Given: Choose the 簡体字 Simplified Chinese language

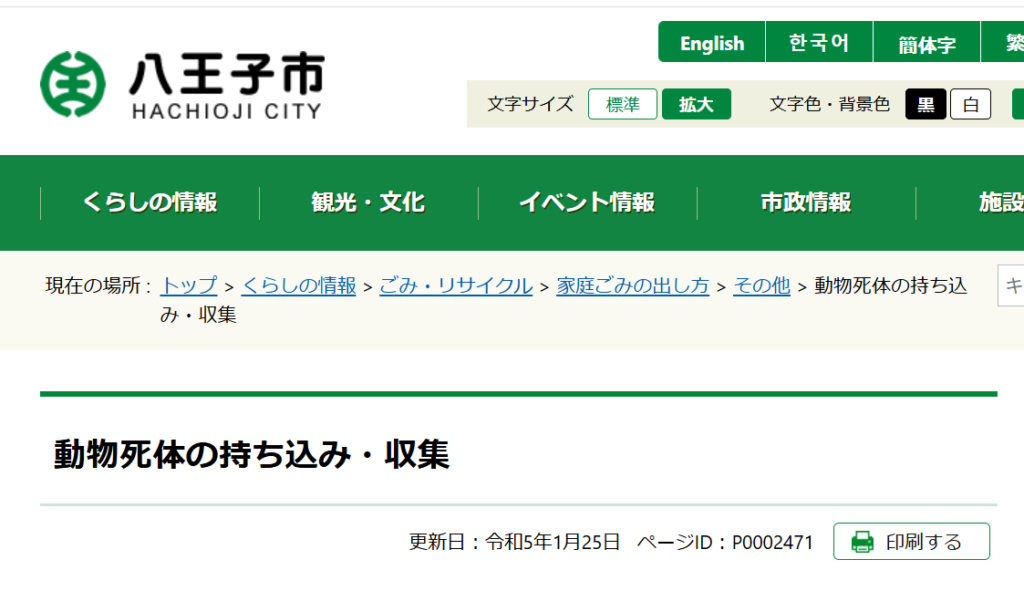Looking at the screenshot, I should tap(926, 43).
